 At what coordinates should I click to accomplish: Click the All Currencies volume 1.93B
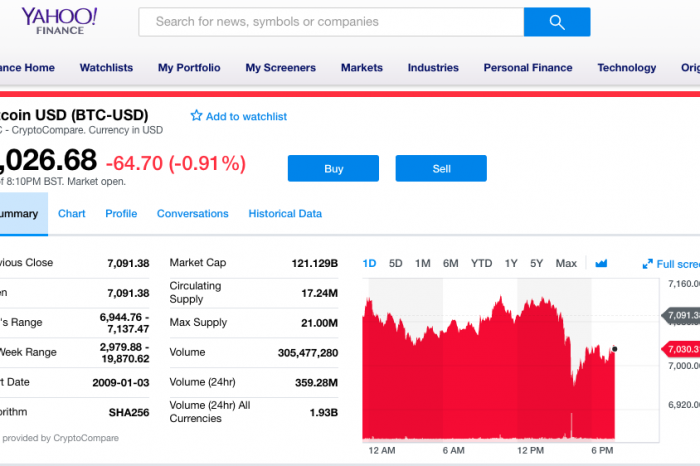coord(324,412)
